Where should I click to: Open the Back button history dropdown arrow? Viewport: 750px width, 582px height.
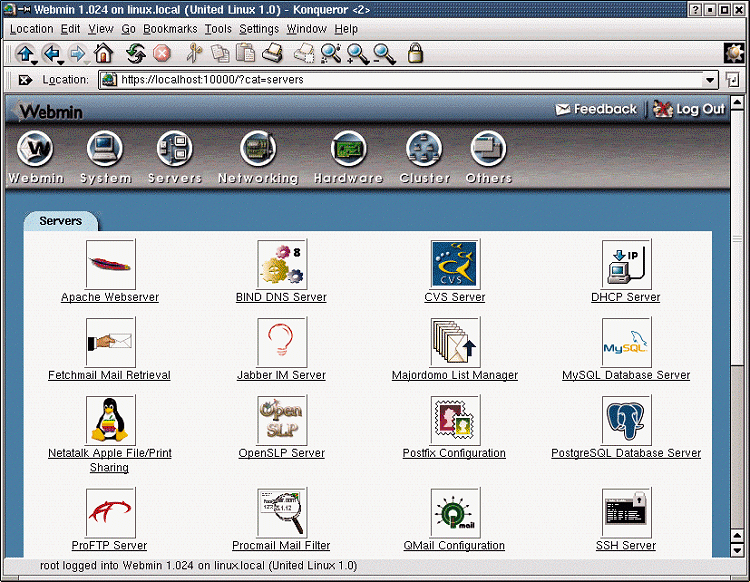coord(61,62)
